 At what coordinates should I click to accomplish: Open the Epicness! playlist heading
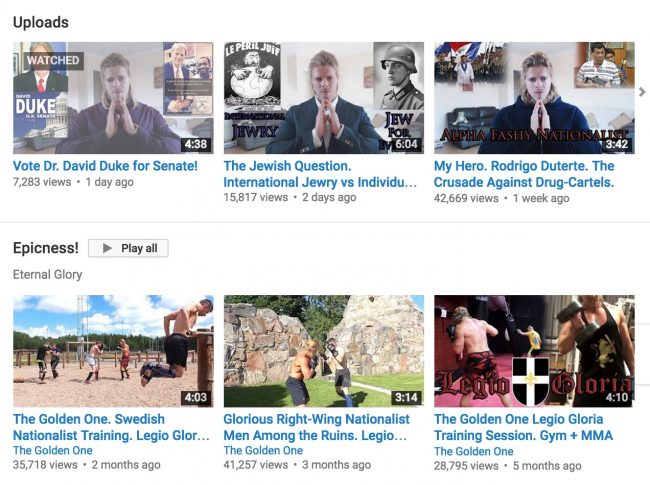tap(45, 248)
